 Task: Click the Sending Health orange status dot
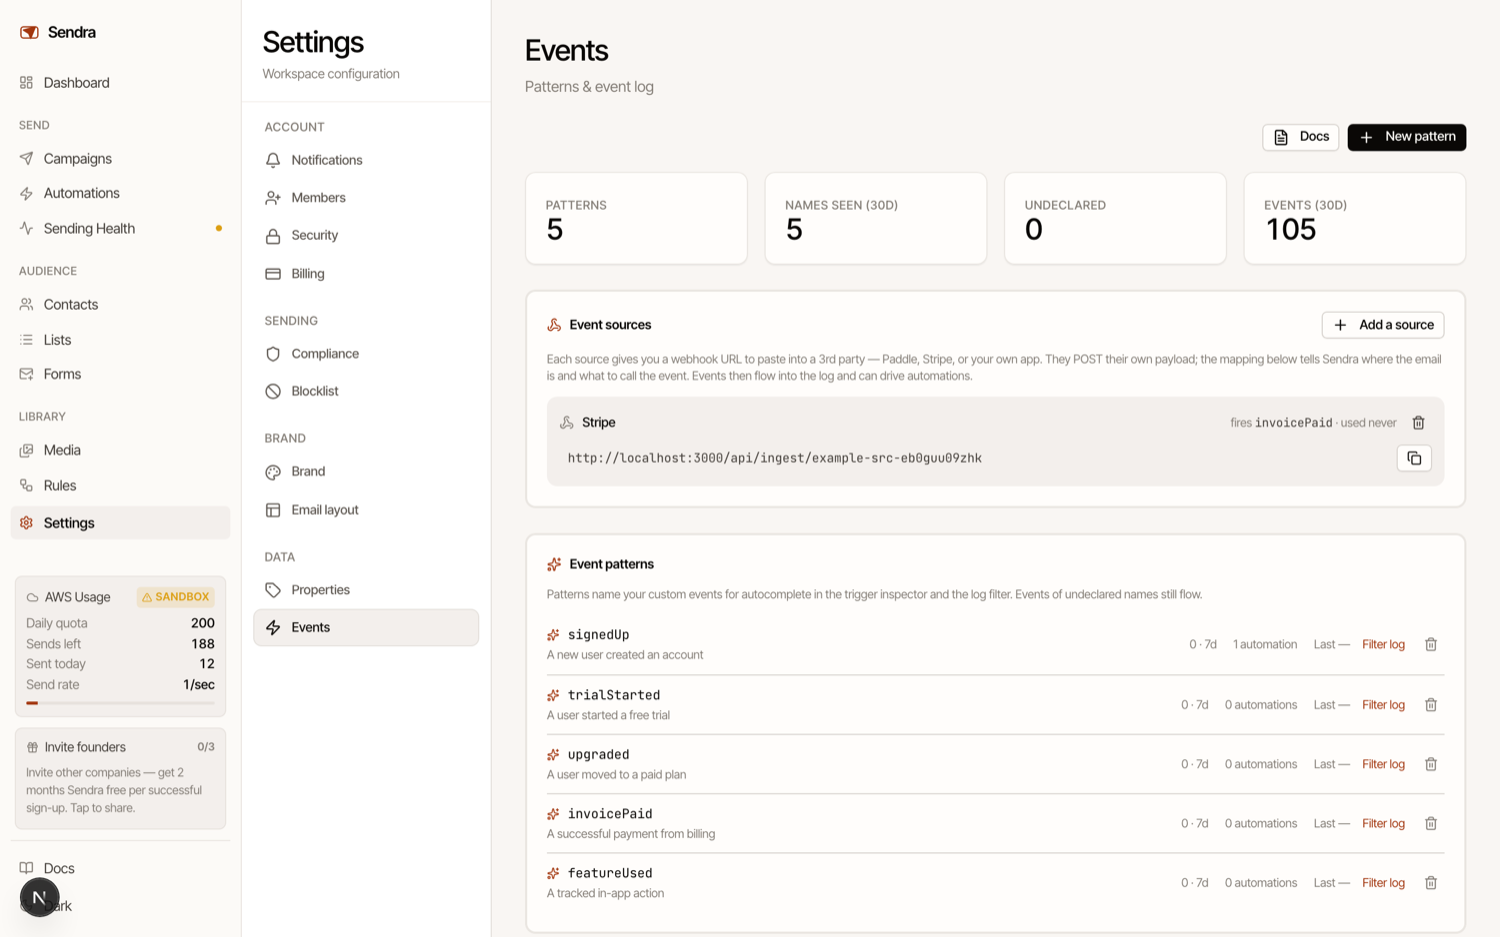click(219, 228)
